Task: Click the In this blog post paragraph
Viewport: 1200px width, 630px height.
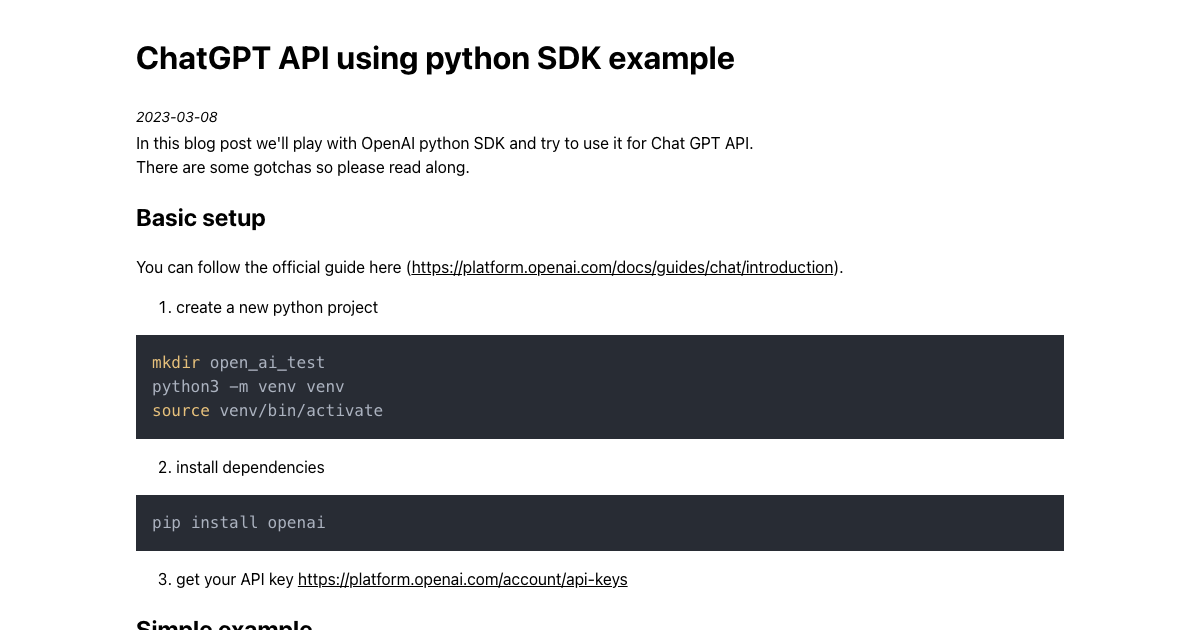Action: pos(445,143)
